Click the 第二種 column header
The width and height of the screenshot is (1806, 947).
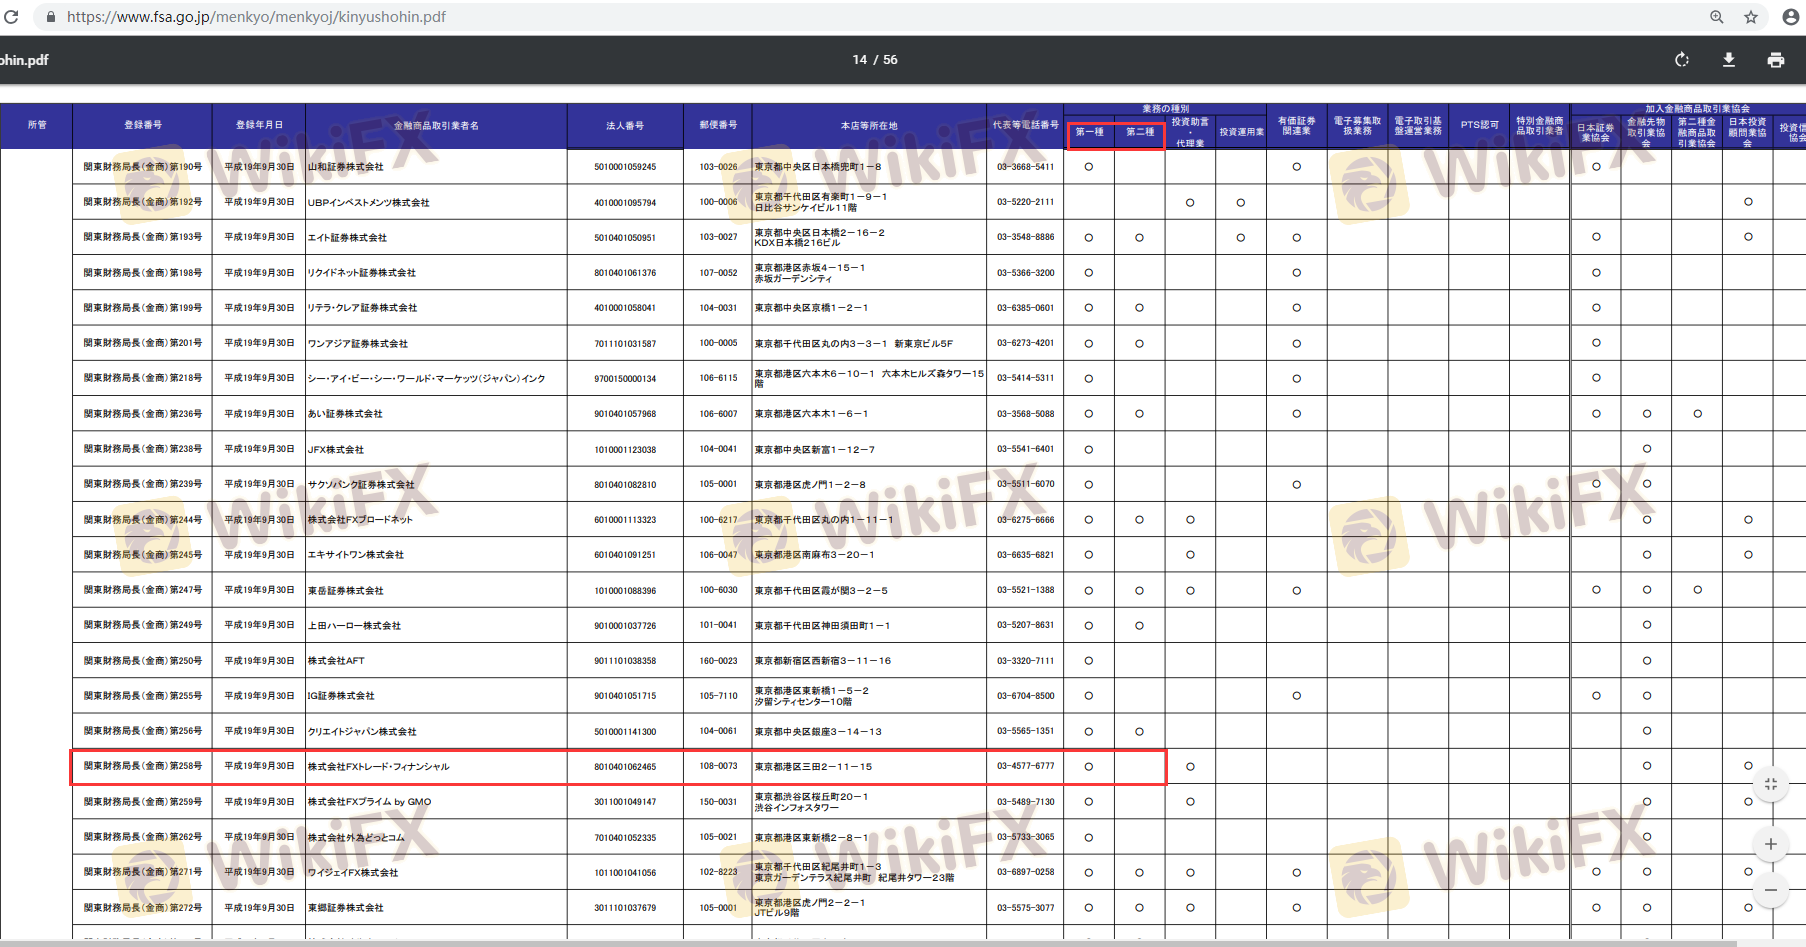1140,132
